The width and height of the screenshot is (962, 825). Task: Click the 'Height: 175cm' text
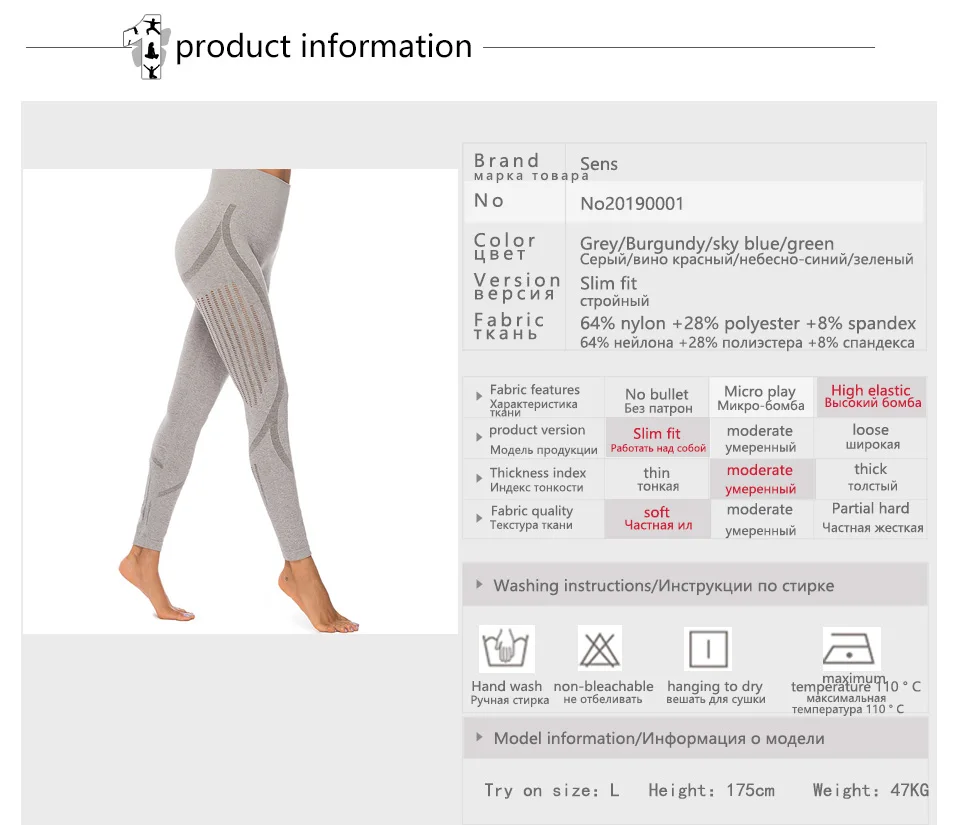pyautogui.click(x=711, y=790)
